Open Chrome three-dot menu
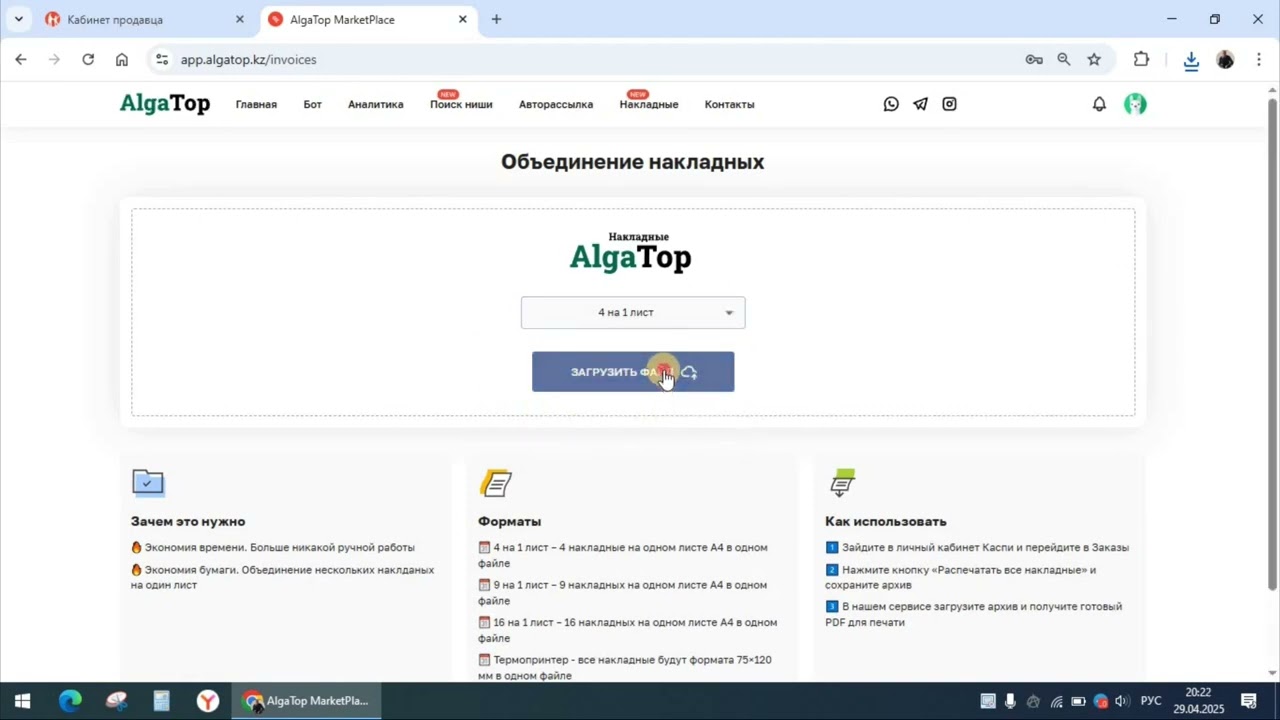 click(x=1258, y=60)
